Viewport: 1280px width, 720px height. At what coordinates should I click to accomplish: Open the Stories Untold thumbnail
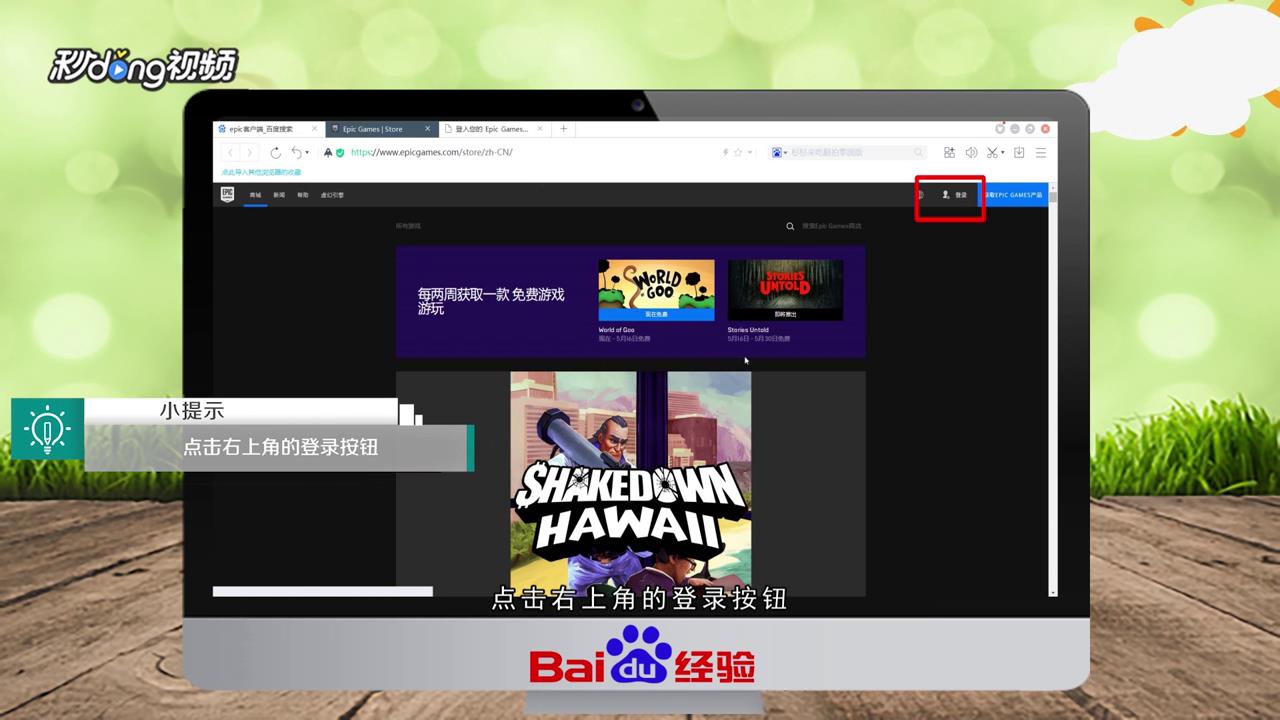click(785, 290)
